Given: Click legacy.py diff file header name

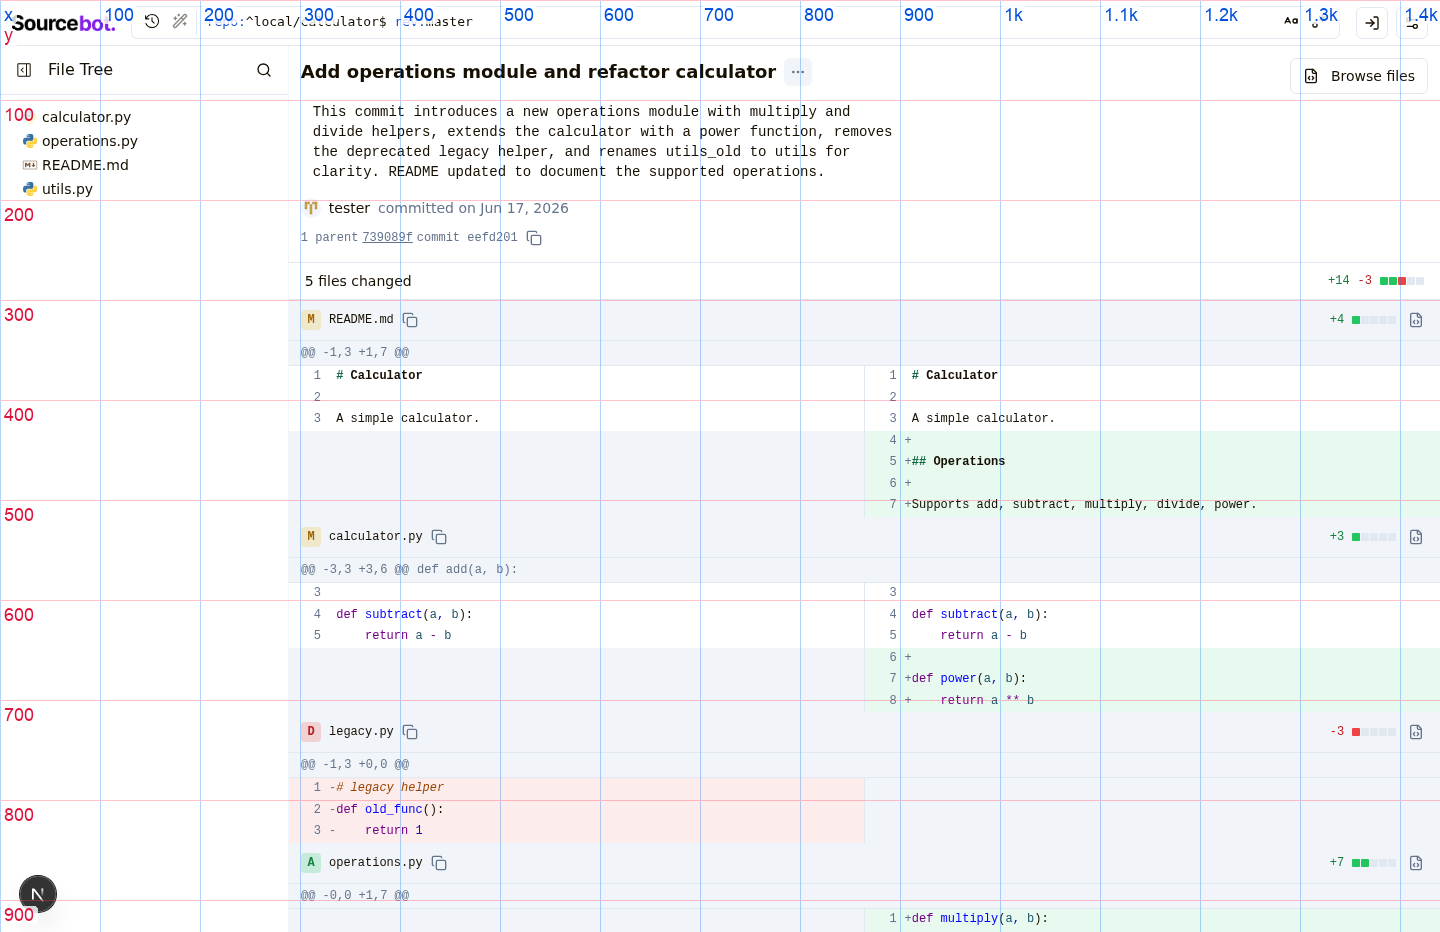Looking at the screenshot, I should click(361, 732).
